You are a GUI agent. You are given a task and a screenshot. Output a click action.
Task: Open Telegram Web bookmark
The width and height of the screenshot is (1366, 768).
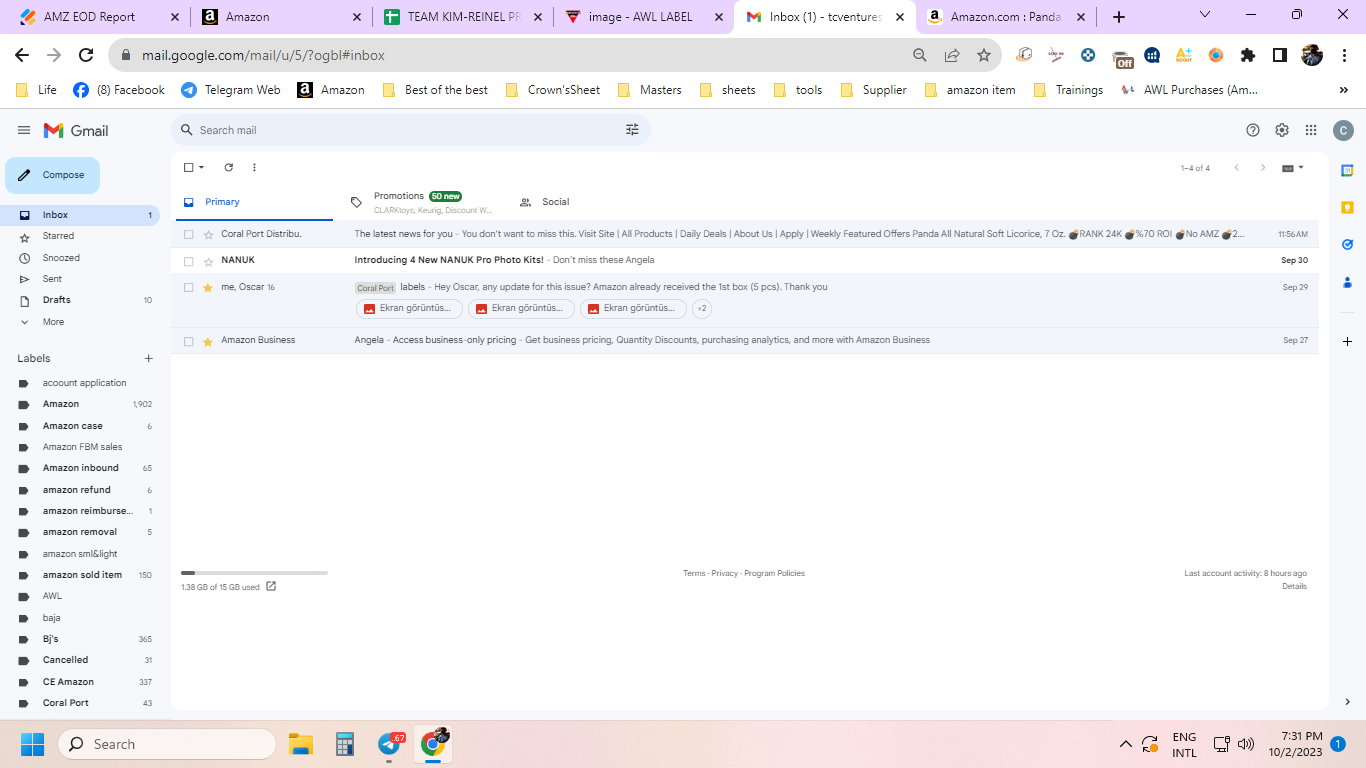point(231,90)
